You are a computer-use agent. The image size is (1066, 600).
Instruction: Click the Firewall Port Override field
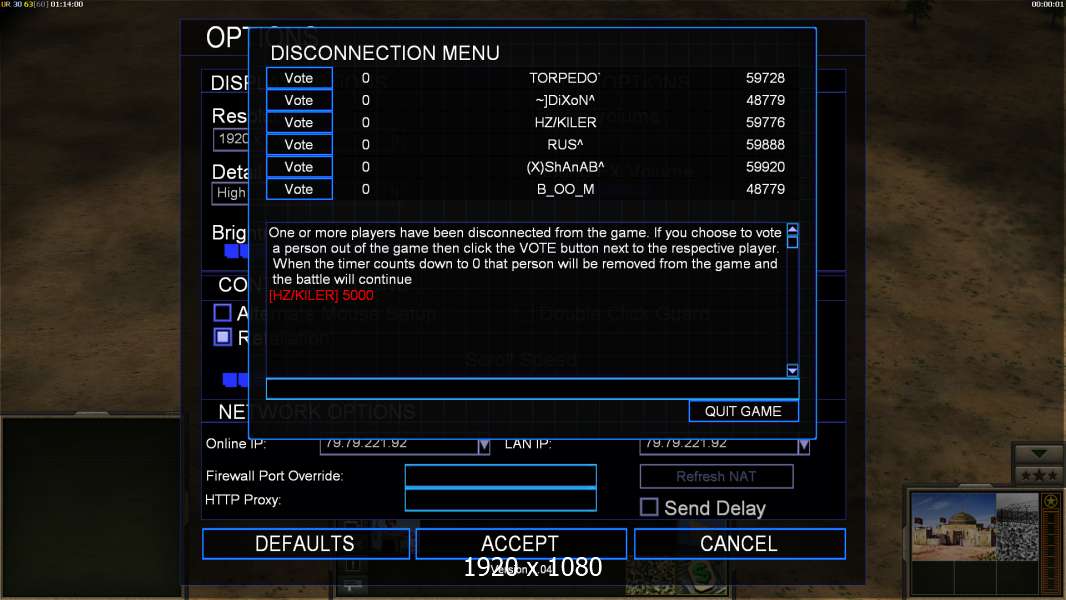(x=500, y=476)
